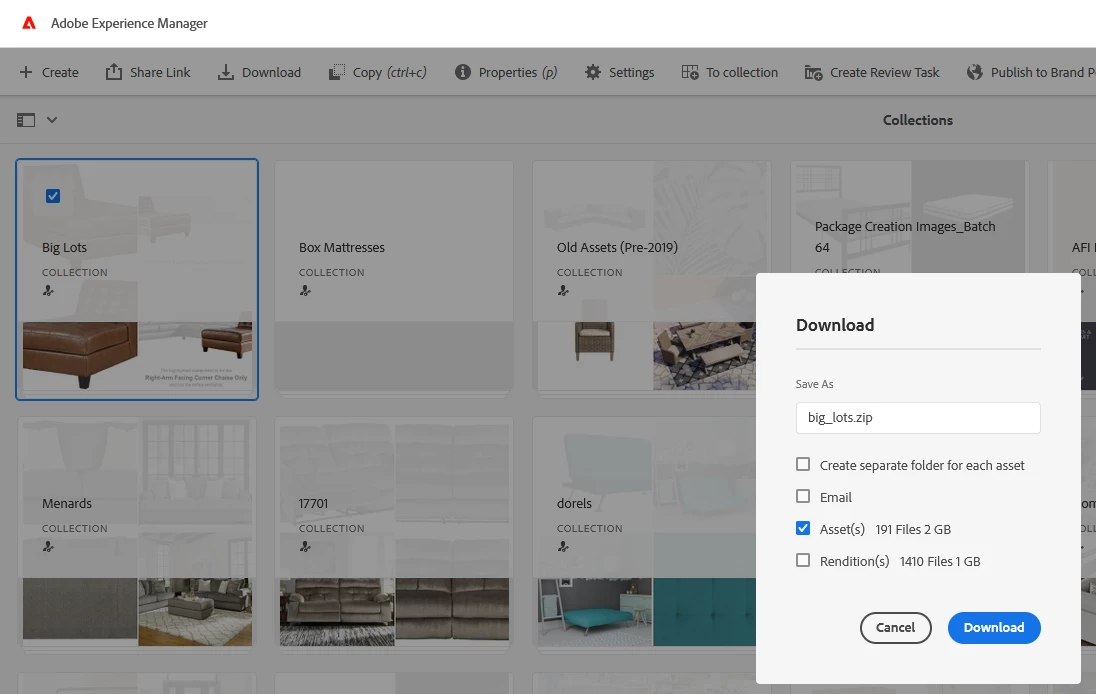This screenshot has width=1096, height=694.
Task: Click the Create plus icon
Action: (26, 72)
